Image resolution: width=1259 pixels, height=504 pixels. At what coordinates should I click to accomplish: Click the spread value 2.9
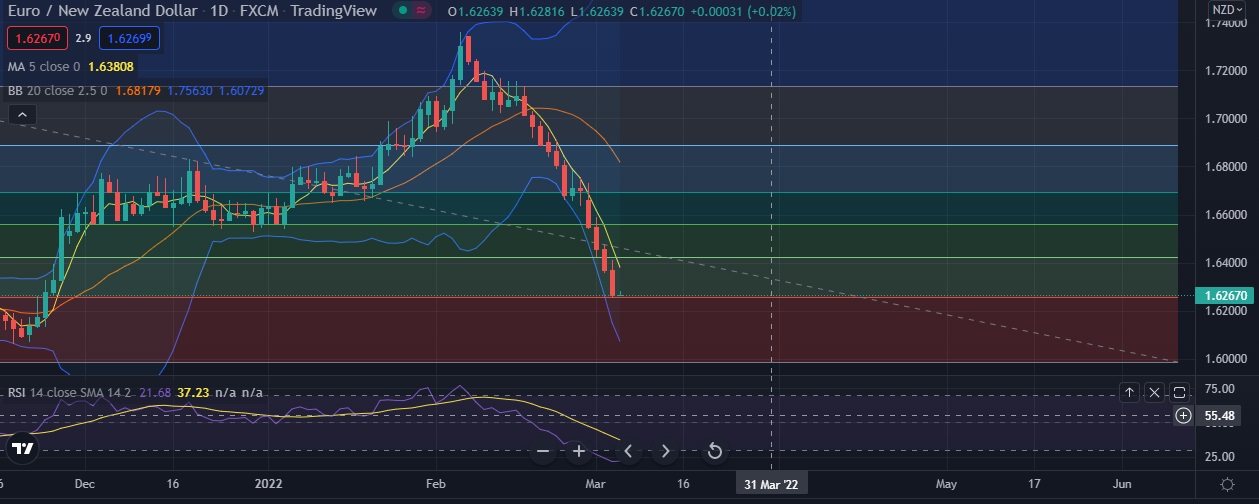tap(83, 39)
